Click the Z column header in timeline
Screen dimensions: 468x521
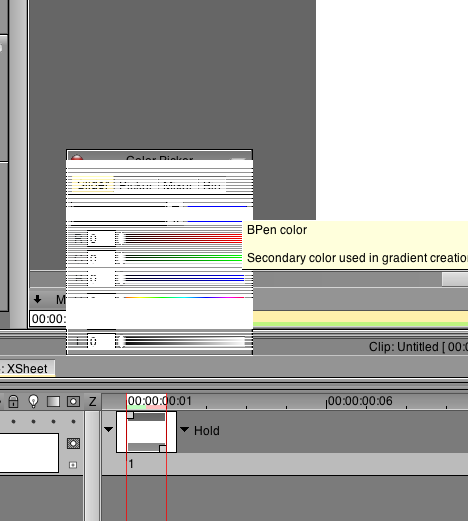coord(92,401)
